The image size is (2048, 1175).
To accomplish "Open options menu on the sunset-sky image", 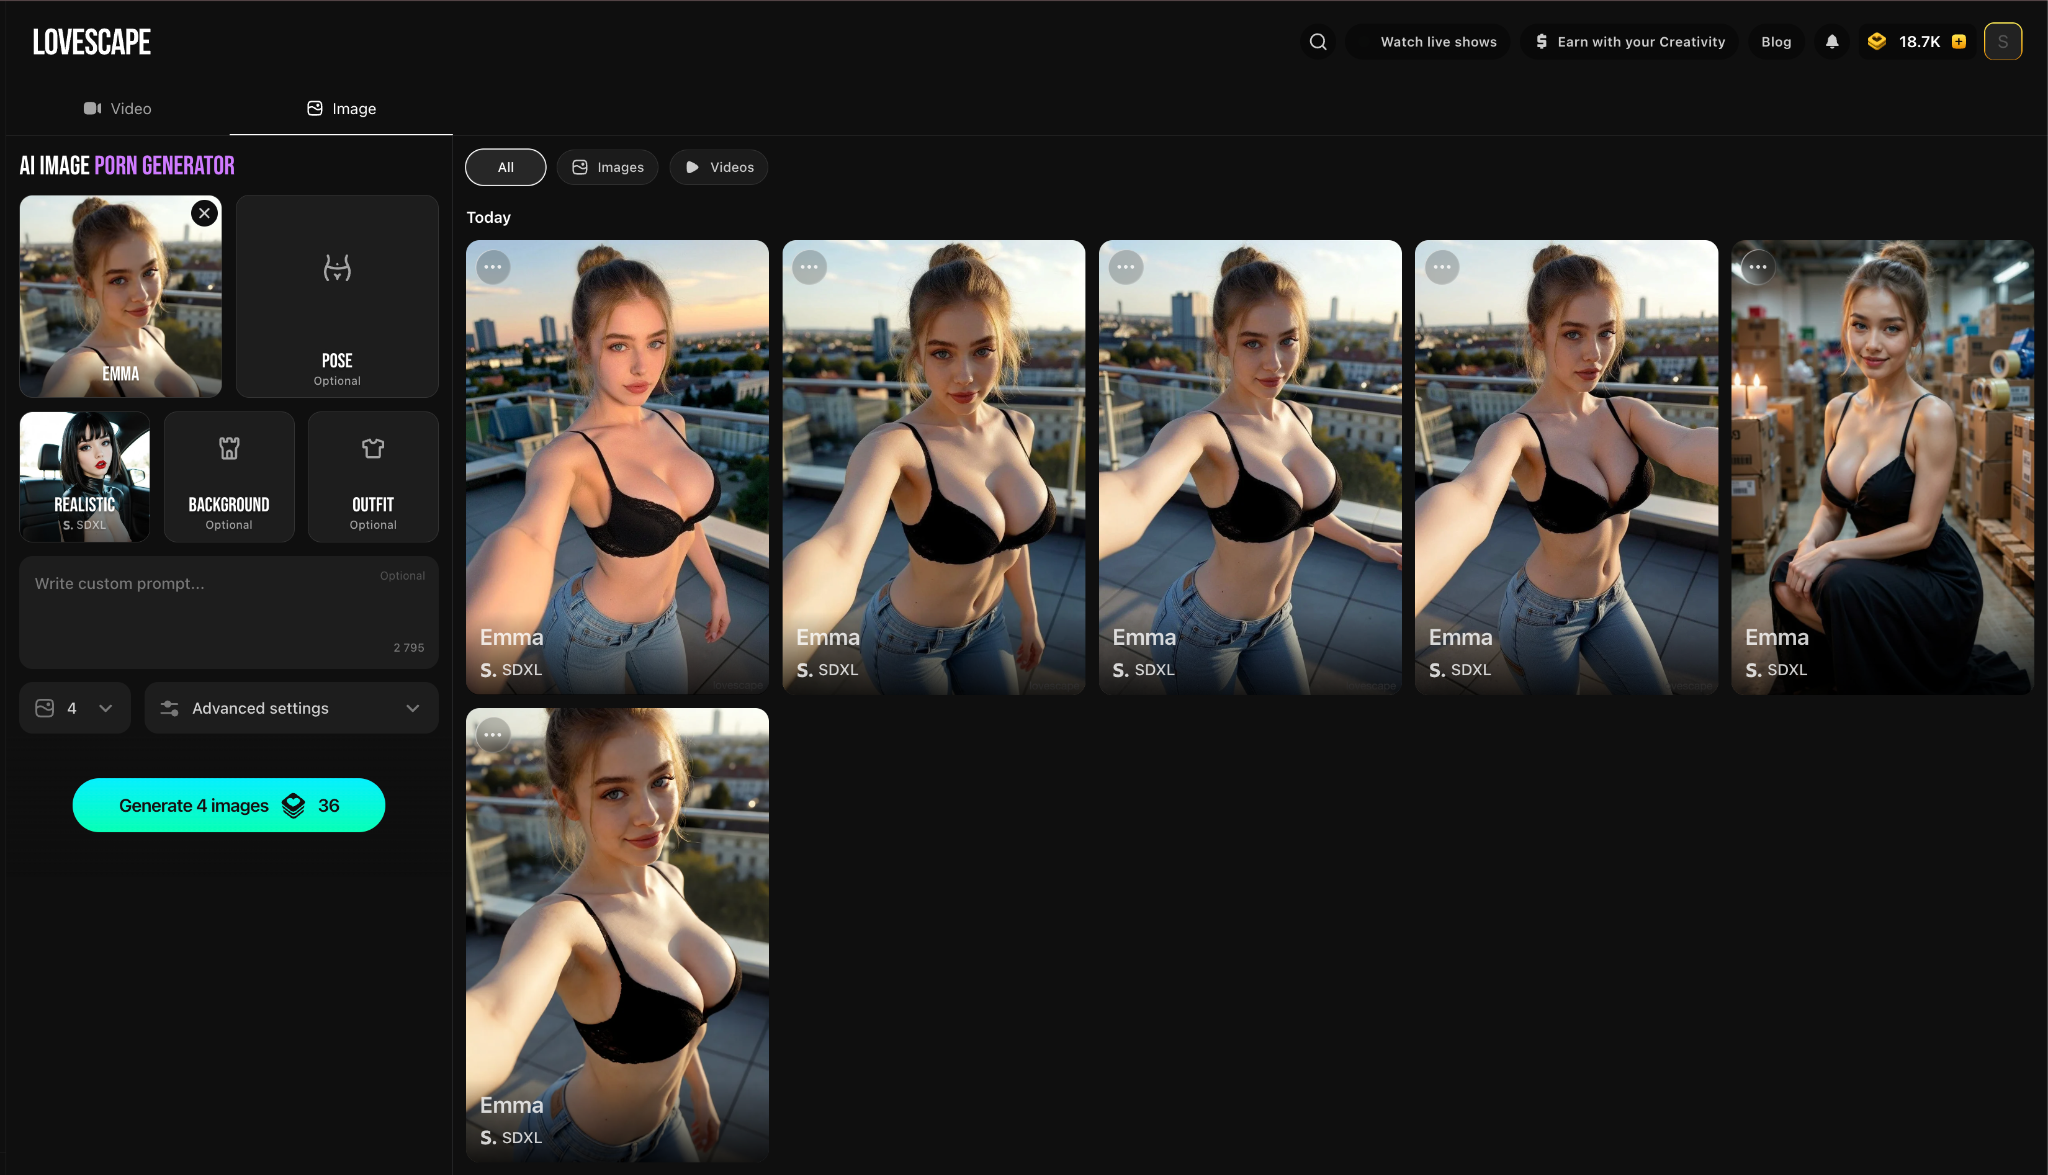I will (493, 267).
